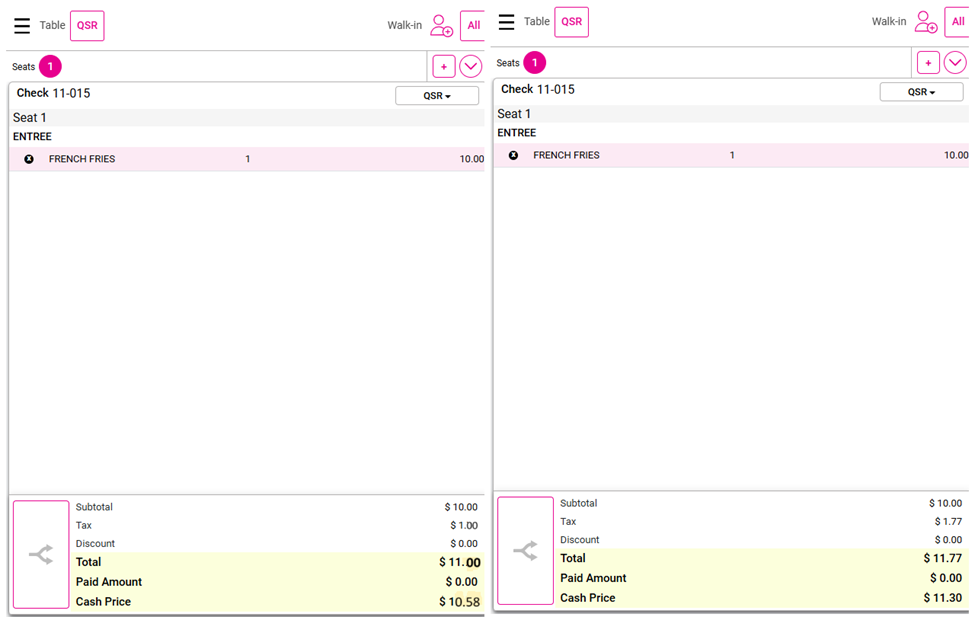975x617 pixels.
Task: Select the QSR table tab in the left panel
Action: 87,26
